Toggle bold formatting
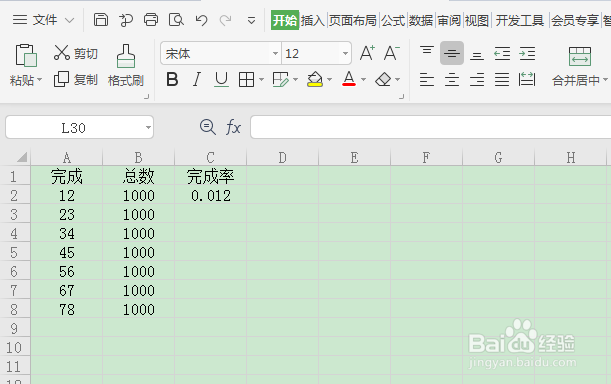Viewport: 611px width, 384px height. coord(172,80)
